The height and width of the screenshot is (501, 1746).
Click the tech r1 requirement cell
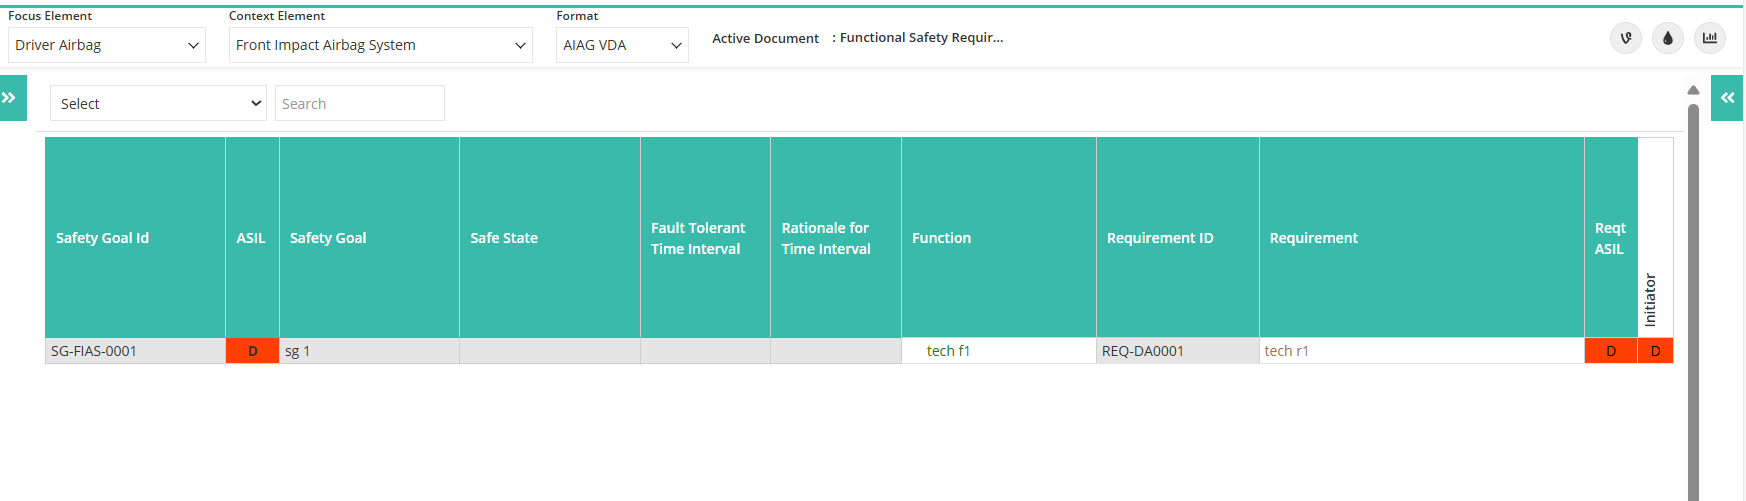[x=1422, y=351]
